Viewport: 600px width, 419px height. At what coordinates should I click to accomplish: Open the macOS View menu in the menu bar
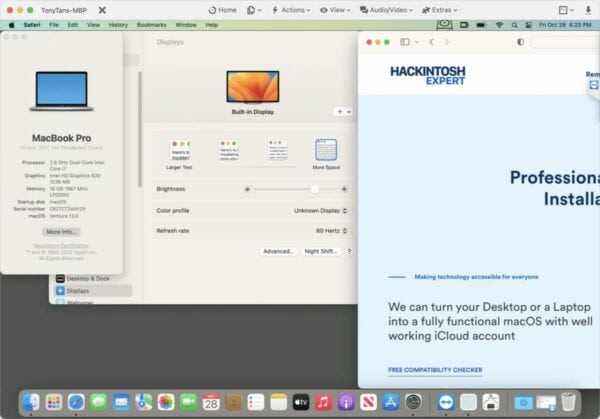93,25
